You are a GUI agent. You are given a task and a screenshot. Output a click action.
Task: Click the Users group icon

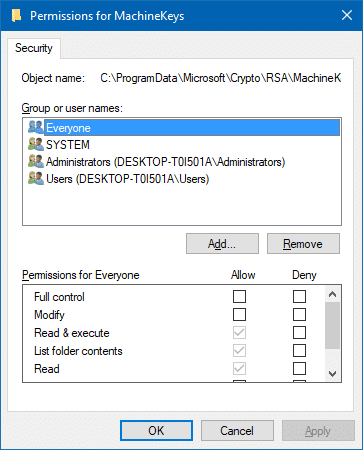coord(36,178)
